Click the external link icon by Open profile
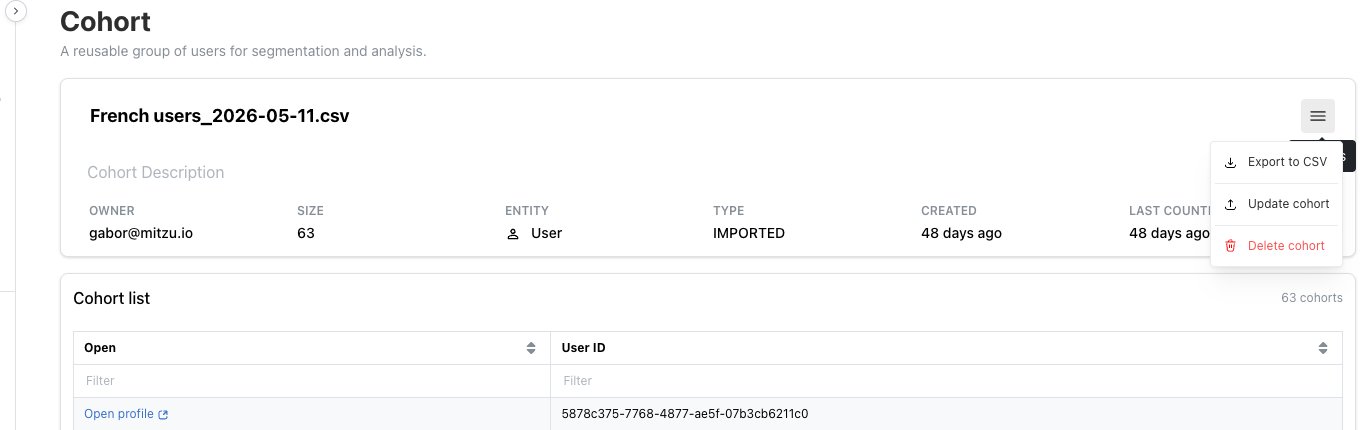 [x=164, y=414]
